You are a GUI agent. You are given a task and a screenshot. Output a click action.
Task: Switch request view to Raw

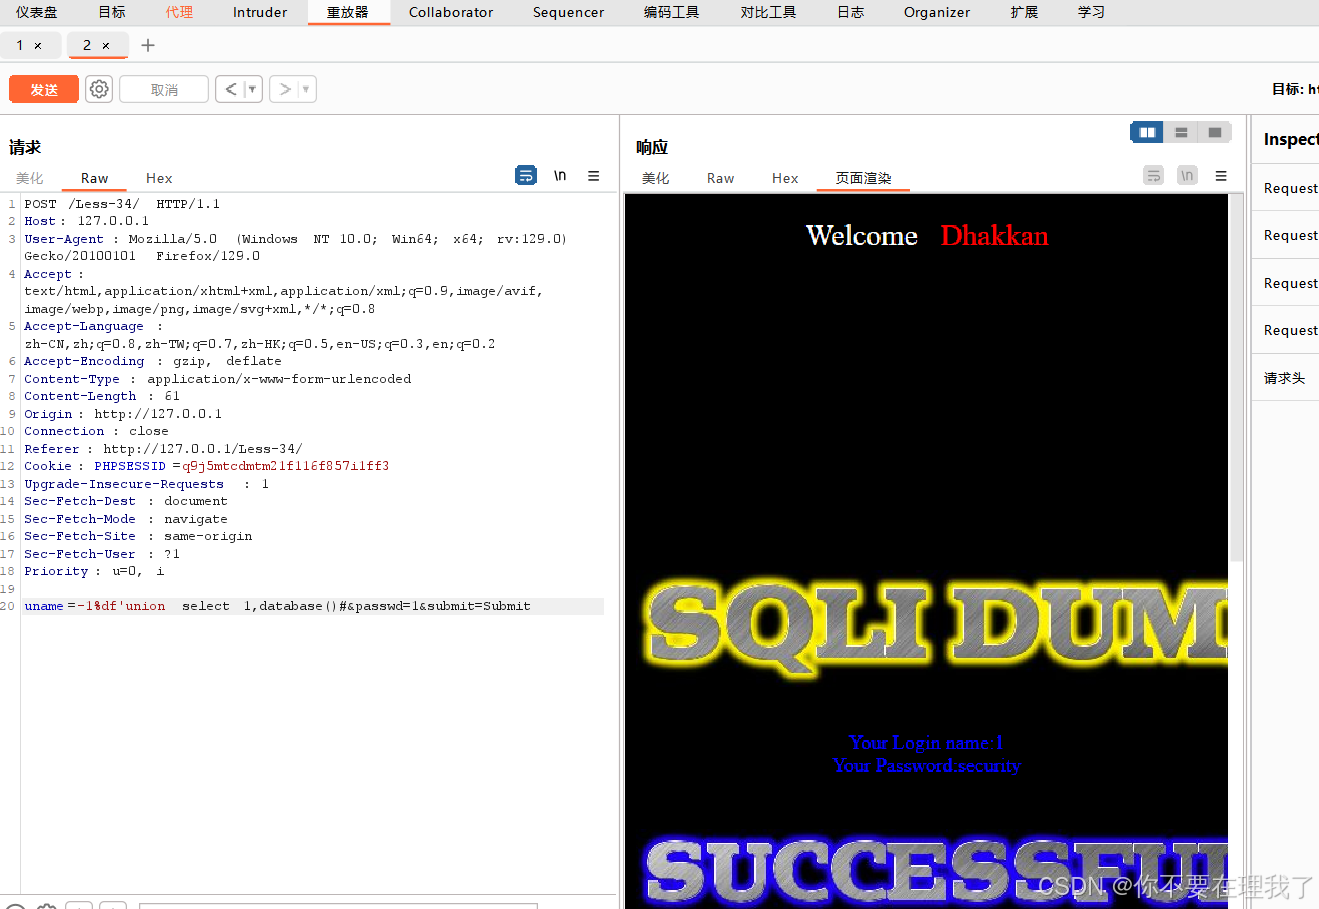tap(95, 178)
